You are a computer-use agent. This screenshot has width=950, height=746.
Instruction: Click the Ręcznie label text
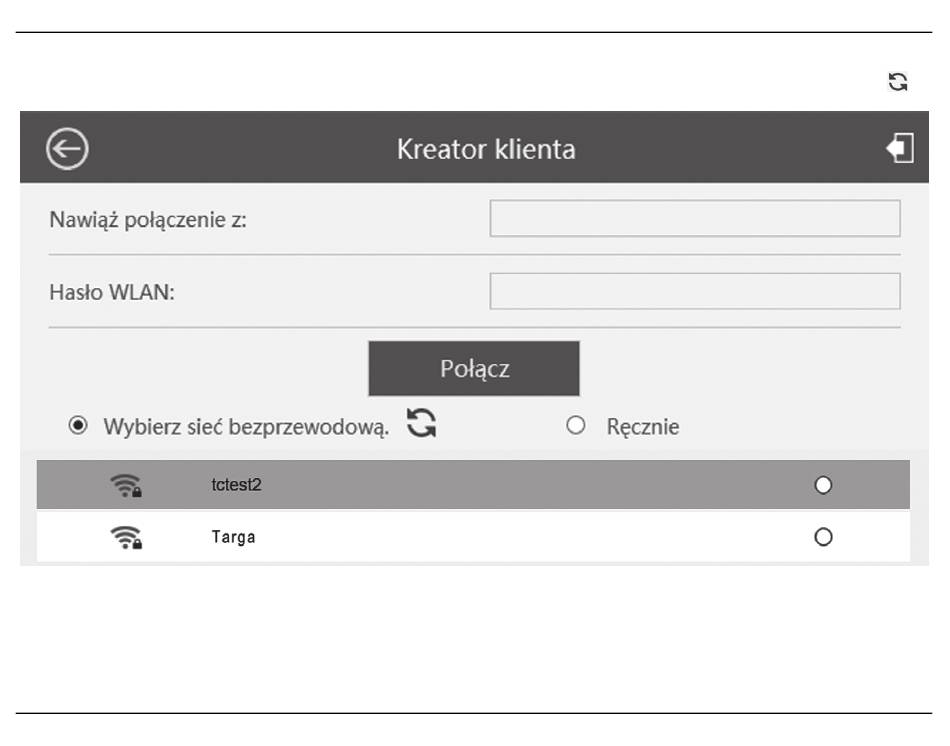coord(643,427)
